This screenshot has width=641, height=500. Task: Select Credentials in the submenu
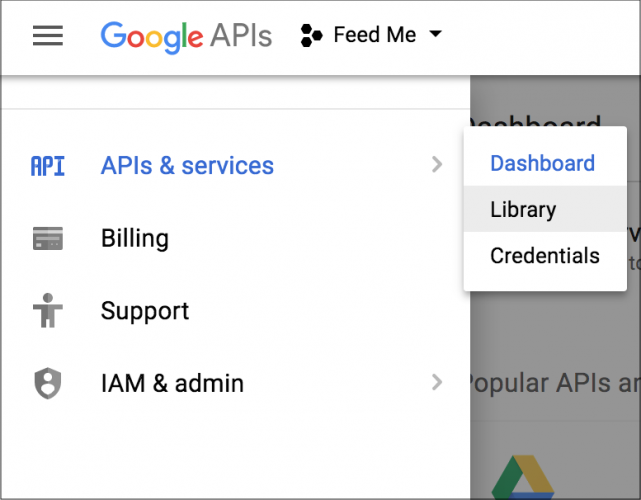[x=545, y=256]
